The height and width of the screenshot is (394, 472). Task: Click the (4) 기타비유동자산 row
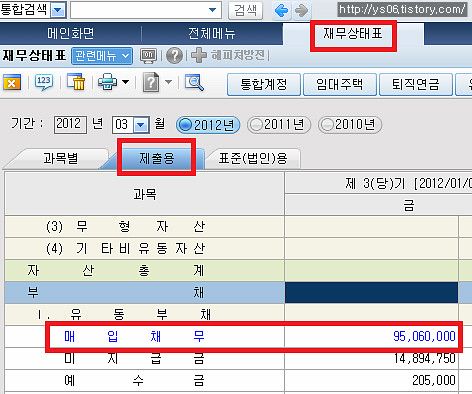(x=145, y=249)
